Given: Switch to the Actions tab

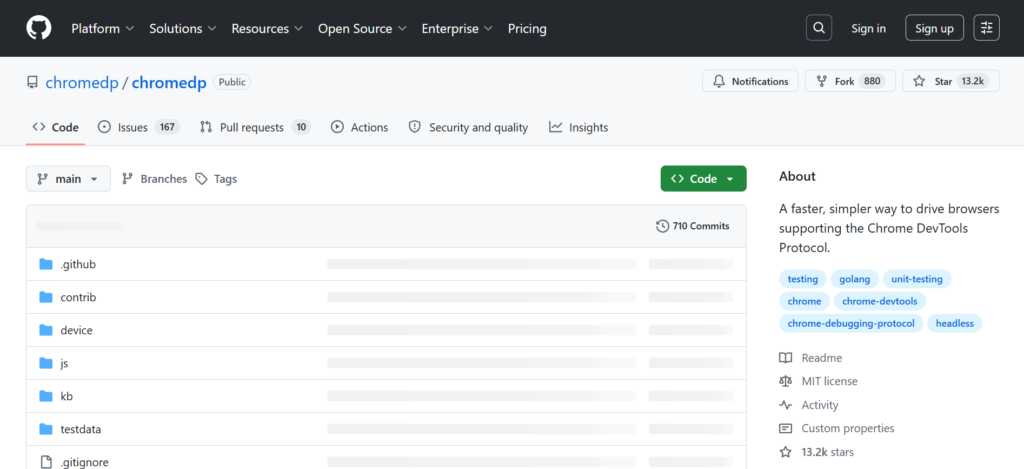Looking at the screenshot, I should tap(359, 127).
